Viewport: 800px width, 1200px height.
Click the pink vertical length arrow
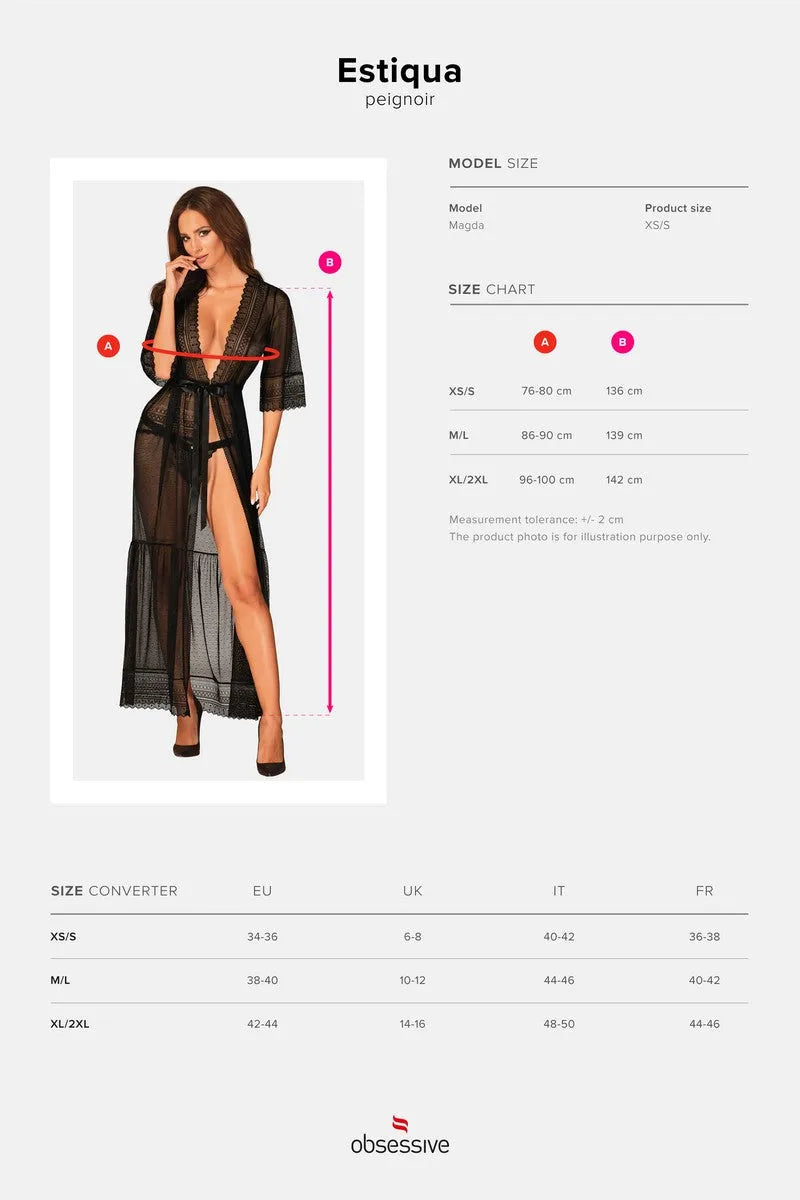(330, 501)
